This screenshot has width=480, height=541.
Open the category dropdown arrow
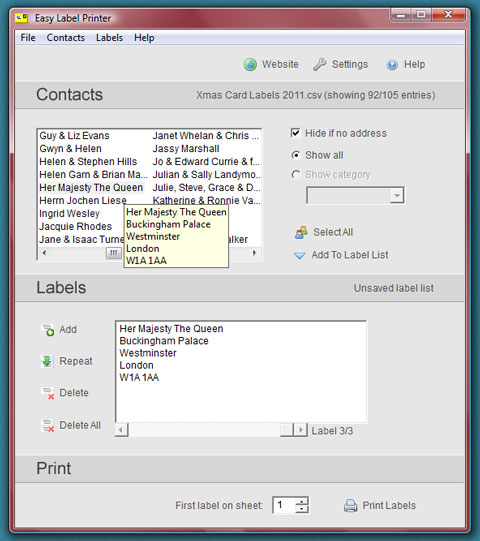[x=397, y=196]
